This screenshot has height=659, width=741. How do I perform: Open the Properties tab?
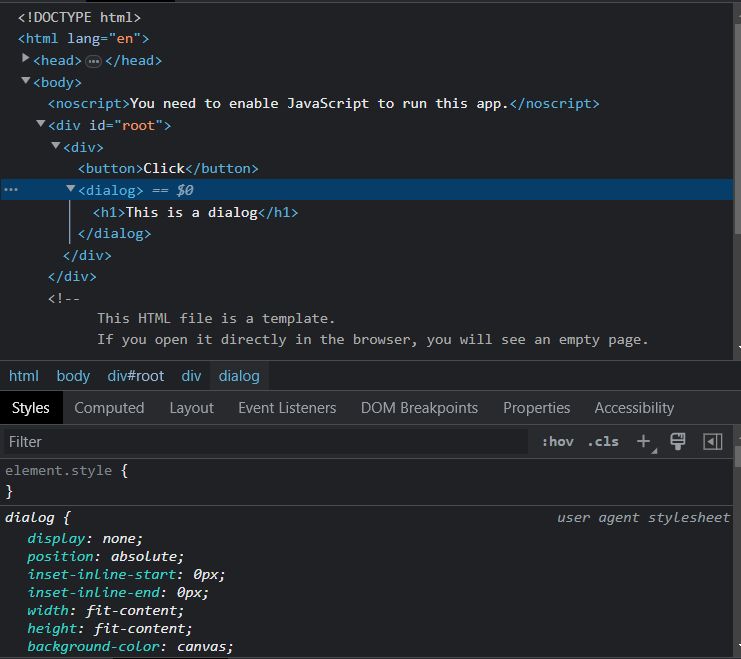tap(536, 408)
